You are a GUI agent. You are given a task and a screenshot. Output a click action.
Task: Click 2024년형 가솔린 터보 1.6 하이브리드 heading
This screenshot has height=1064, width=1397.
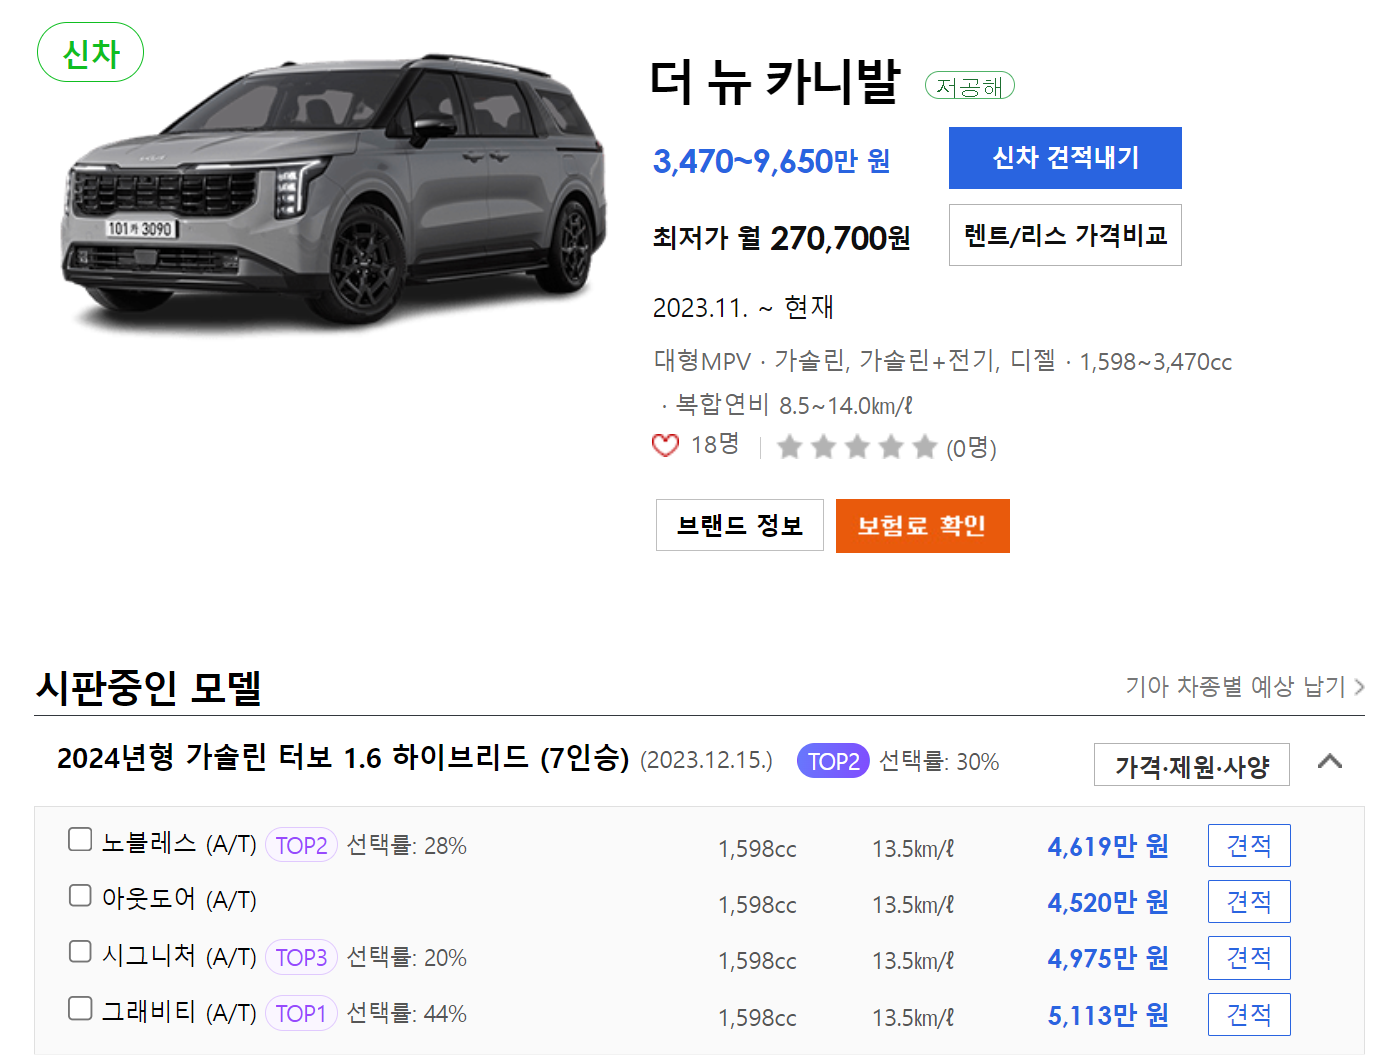pos(343,758)
